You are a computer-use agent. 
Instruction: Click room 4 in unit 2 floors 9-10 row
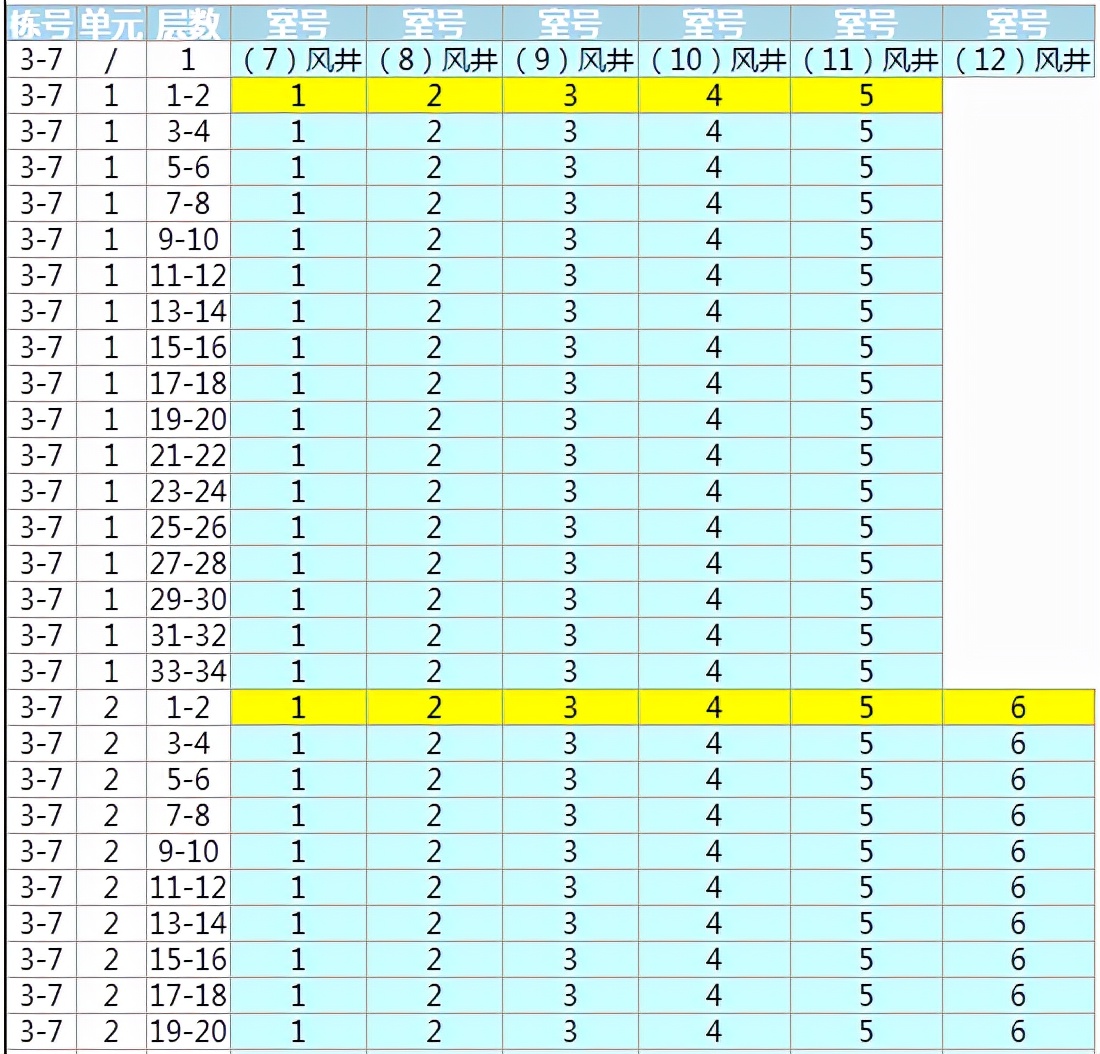pos(714,851)
